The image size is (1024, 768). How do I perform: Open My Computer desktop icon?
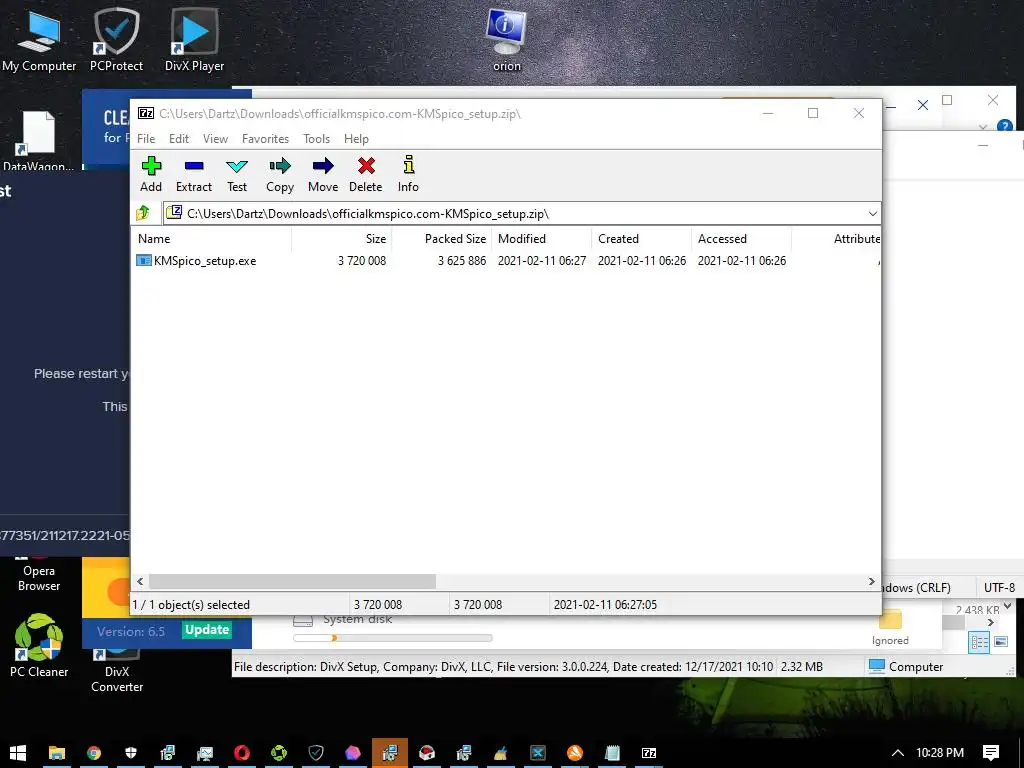pyautogui.click(x=39, y=40)
